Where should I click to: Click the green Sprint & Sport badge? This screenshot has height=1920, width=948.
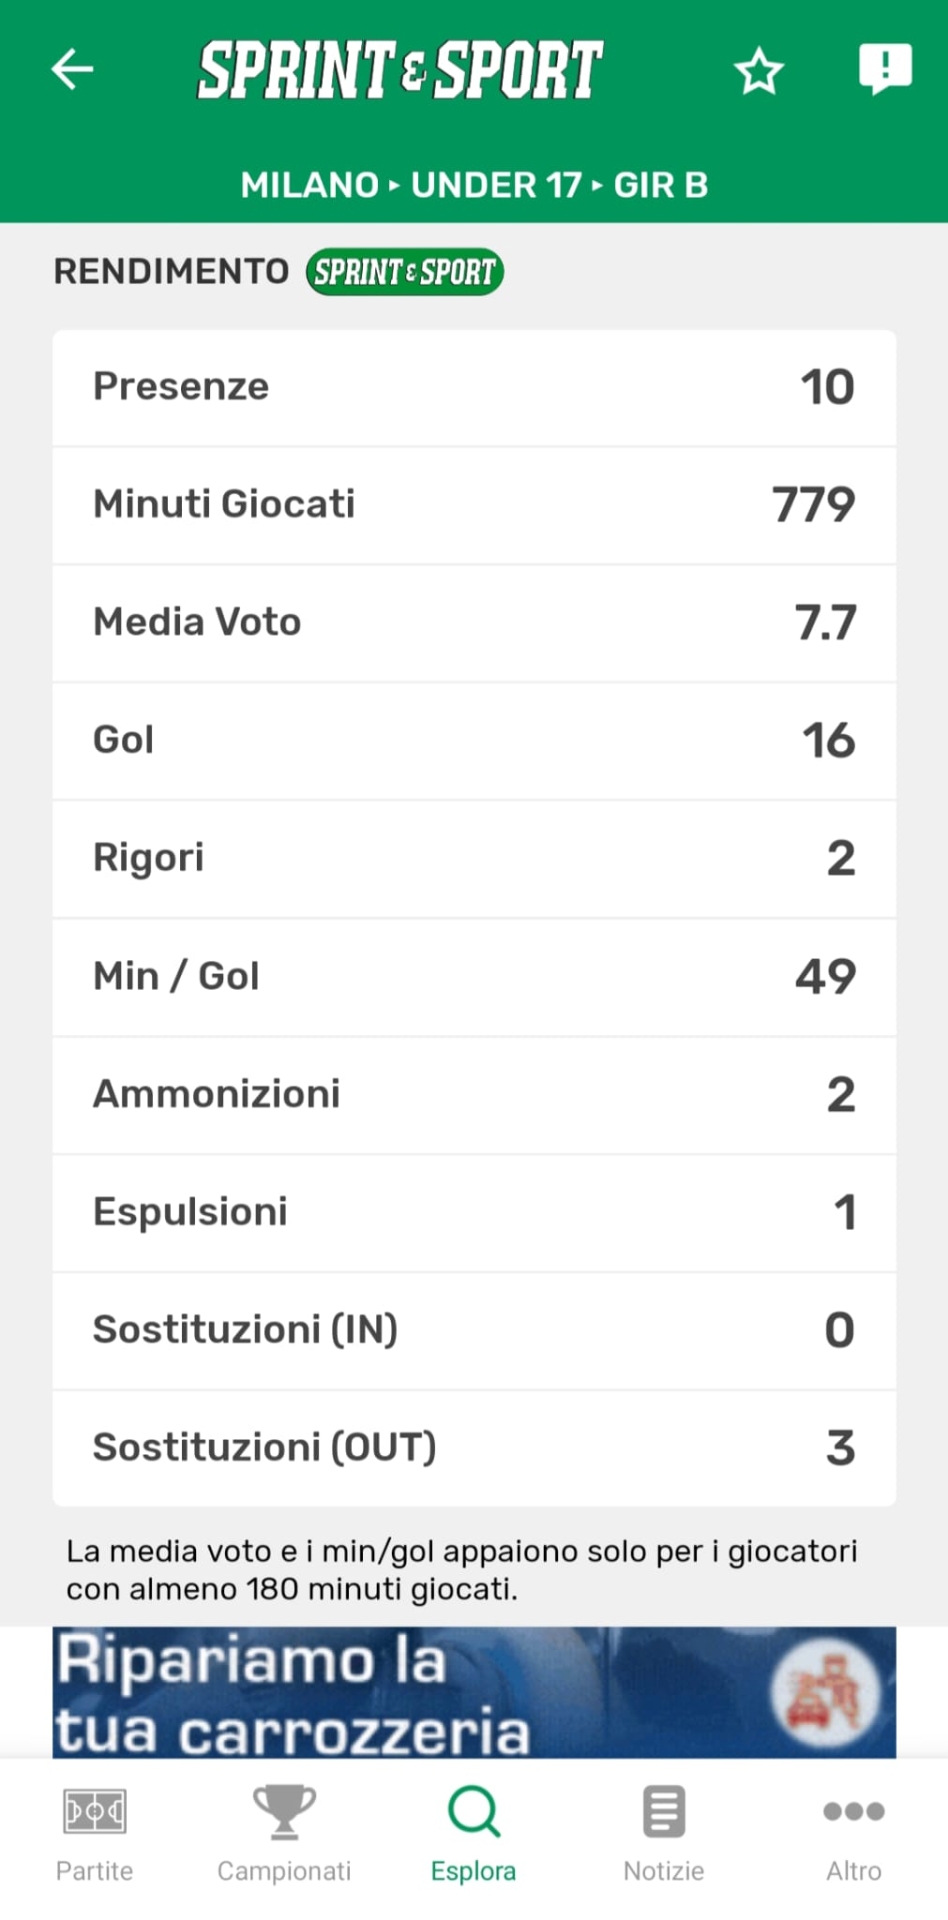[x=405, y=272]
